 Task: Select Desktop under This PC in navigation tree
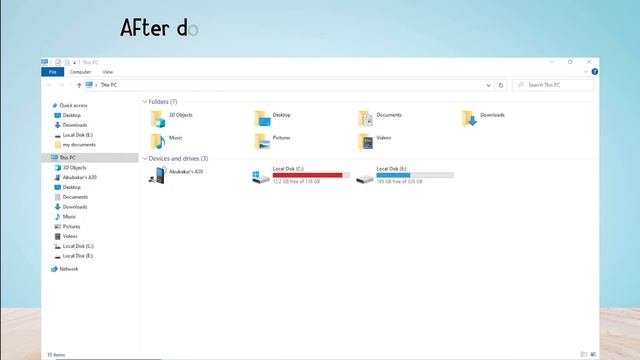point(71,187)
